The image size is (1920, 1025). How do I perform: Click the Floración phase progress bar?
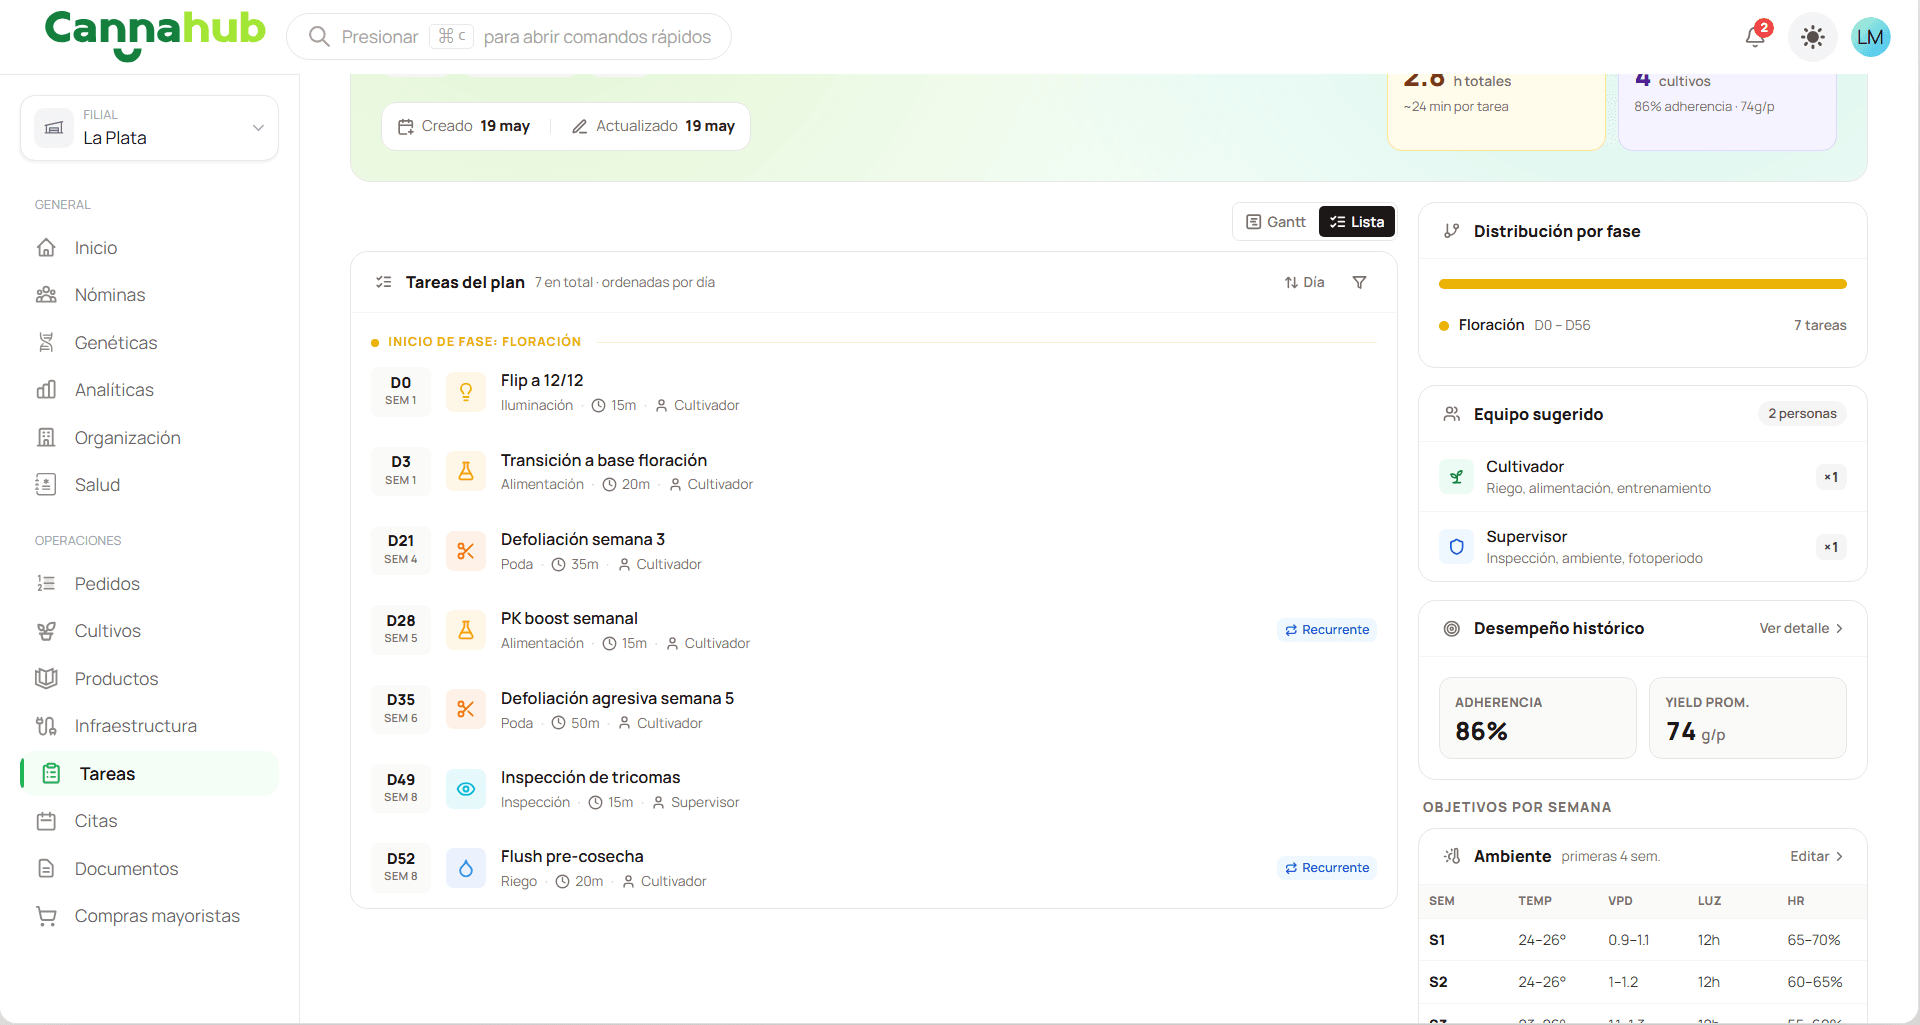1642,284
